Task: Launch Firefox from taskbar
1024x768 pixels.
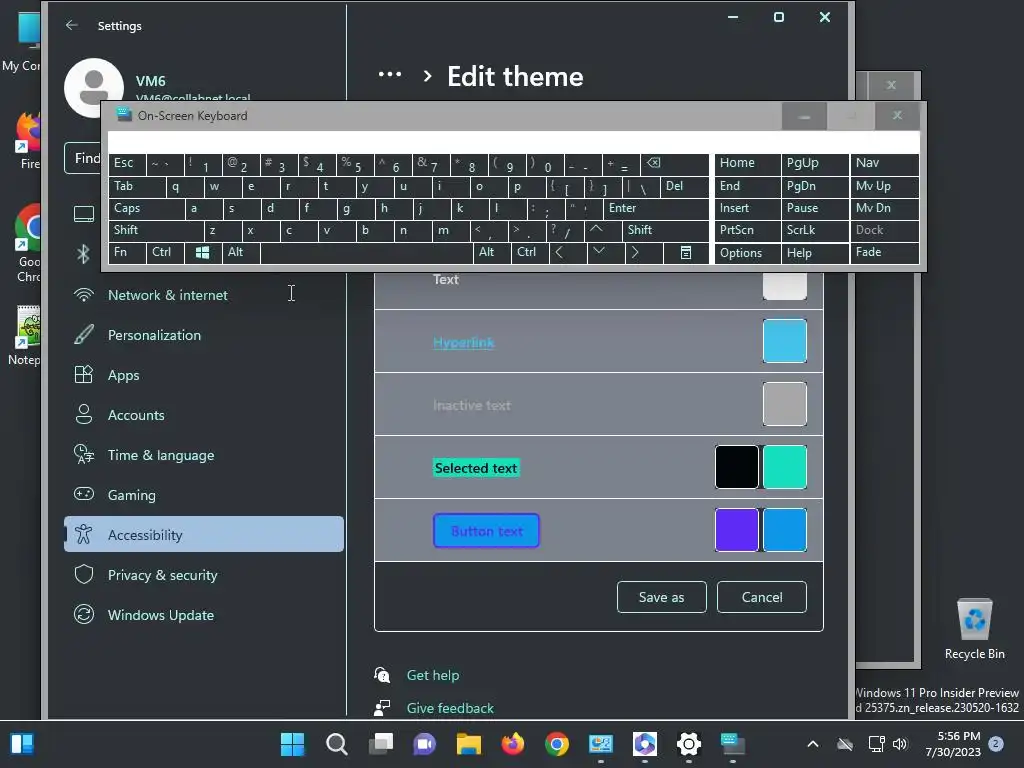Action: 513,744
